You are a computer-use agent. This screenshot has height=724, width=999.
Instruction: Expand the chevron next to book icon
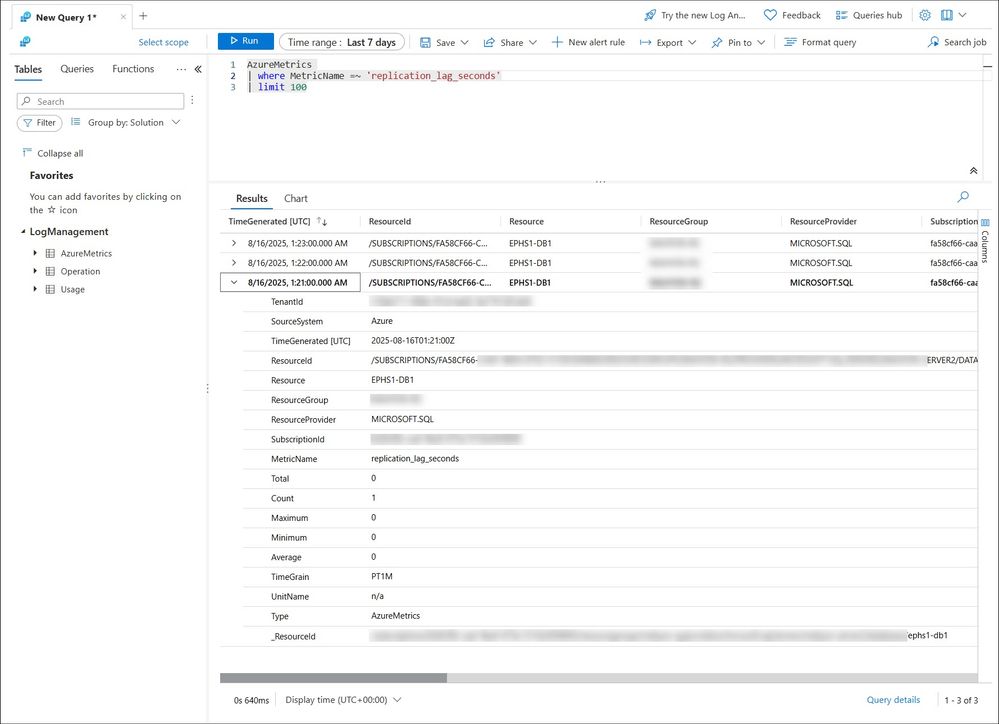(x=963, y=15)
